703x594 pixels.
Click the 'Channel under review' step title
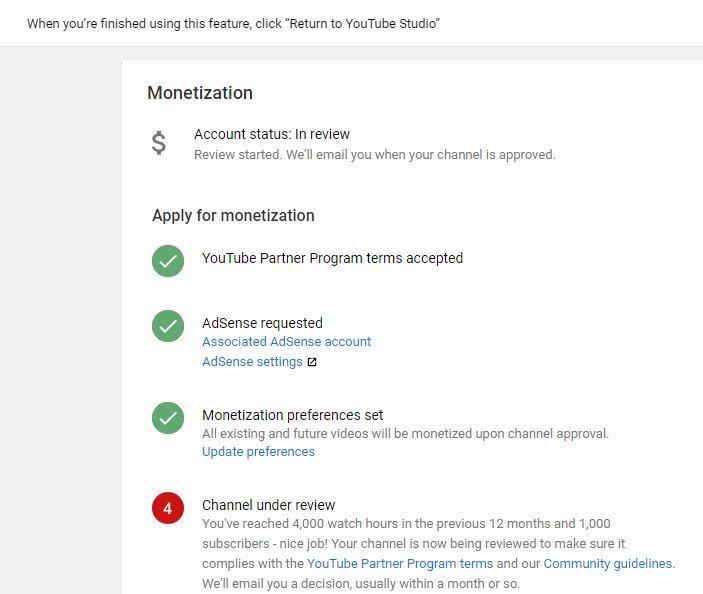click(x=269, y=505)
